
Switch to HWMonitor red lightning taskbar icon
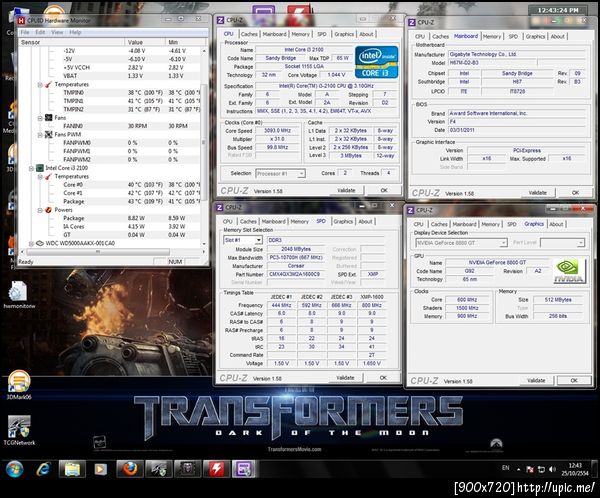coord(216,469)
